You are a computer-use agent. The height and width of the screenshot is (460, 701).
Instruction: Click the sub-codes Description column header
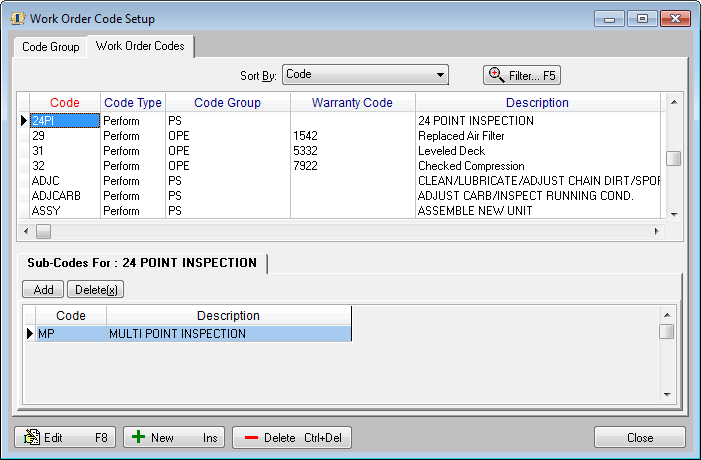(228, 316)
